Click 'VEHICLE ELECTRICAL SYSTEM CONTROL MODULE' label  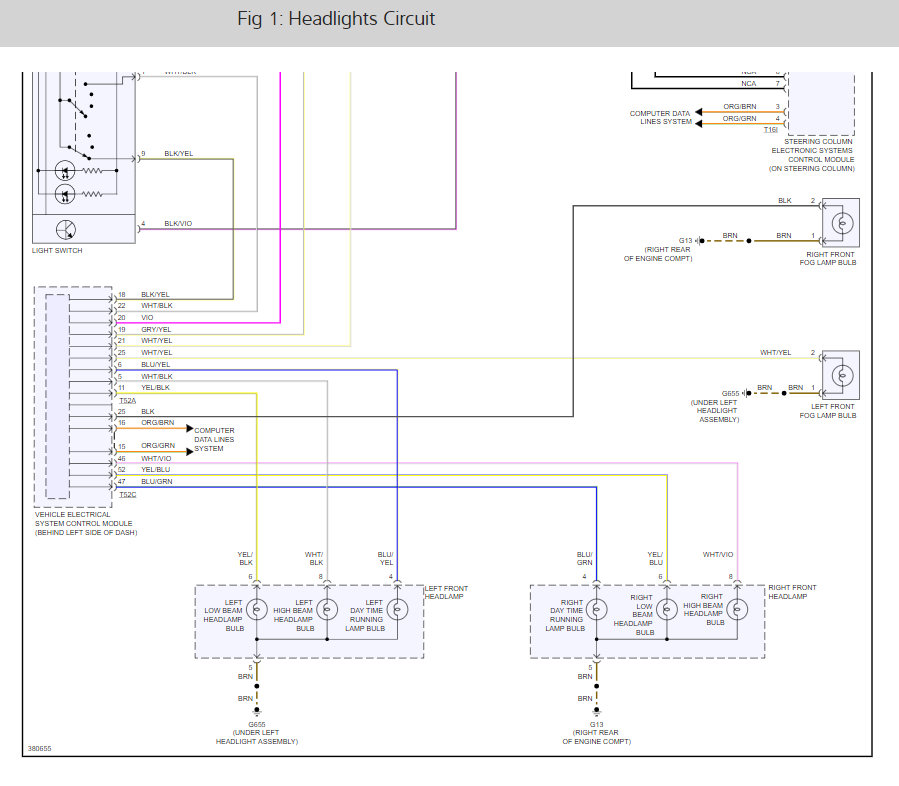86,523
